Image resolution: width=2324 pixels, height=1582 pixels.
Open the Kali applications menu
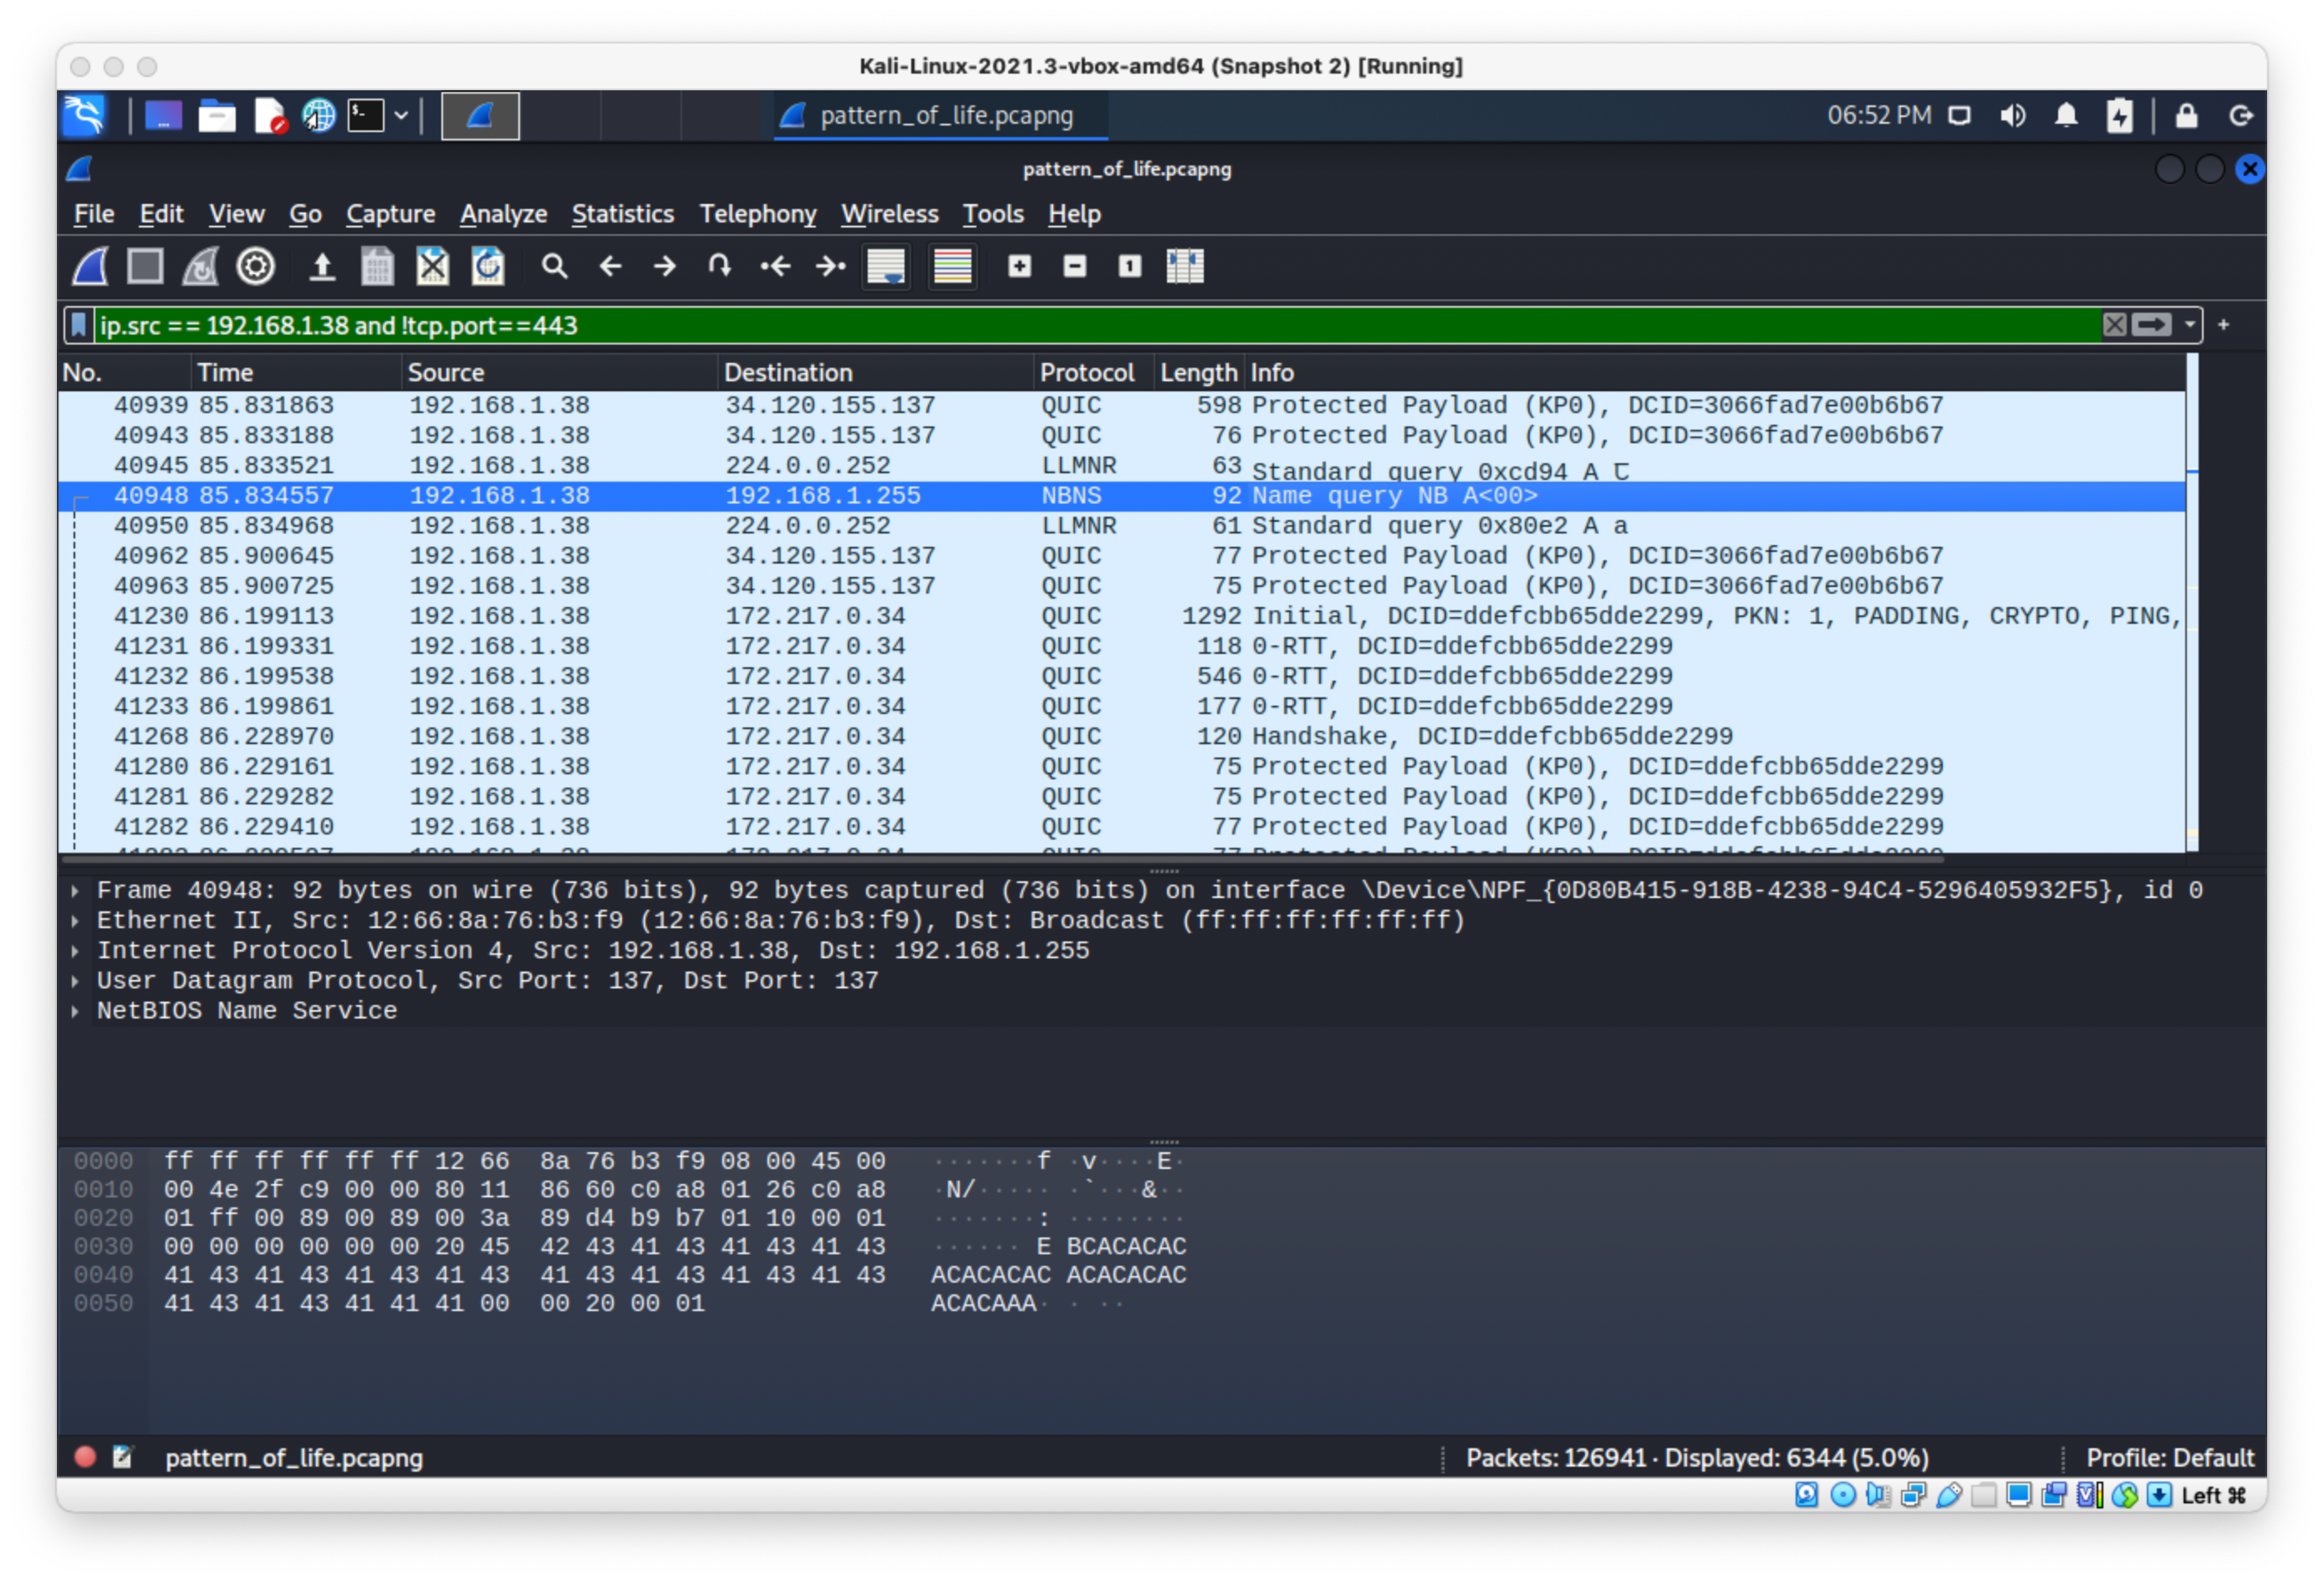tap(84, 115)
